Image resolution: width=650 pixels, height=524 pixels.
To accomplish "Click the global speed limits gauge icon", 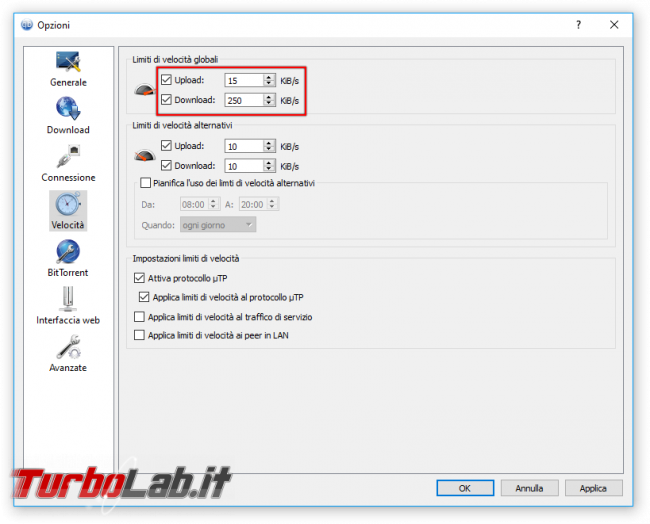I will coord(145,90).
